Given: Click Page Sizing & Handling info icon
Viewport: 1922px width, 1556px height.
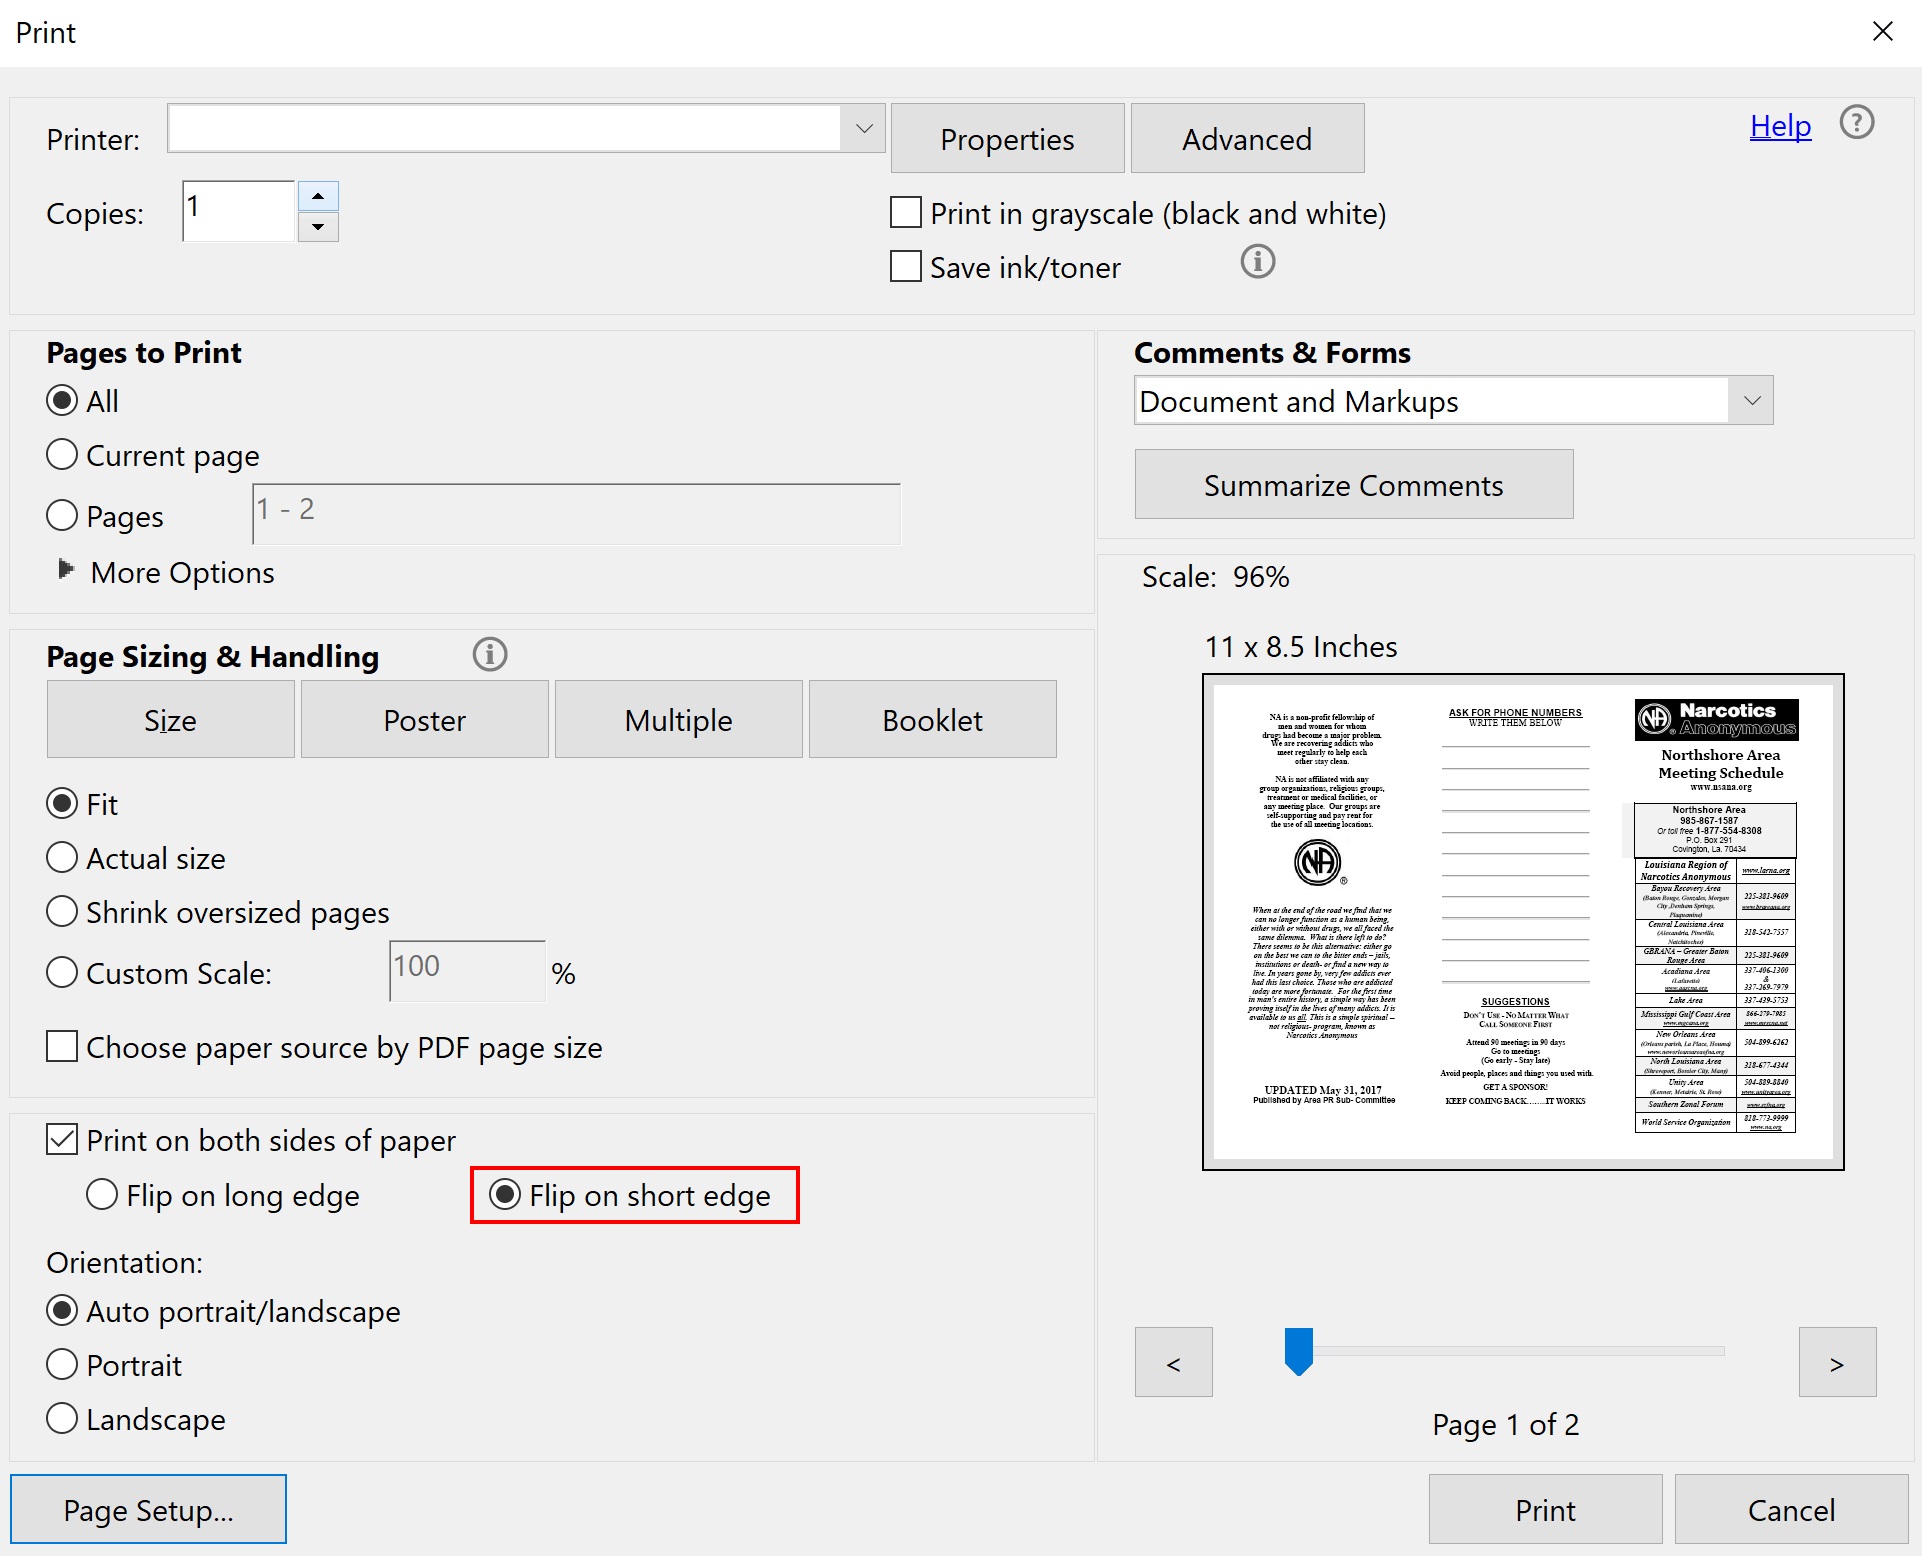Looking at the screenshot, I should [x=490, y=655].
